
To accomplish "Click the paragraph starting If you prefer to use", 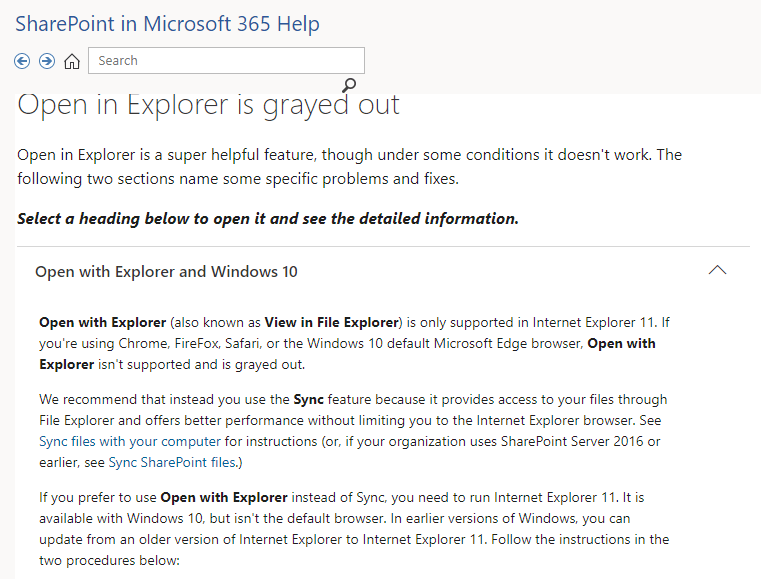I will point(354,529).
